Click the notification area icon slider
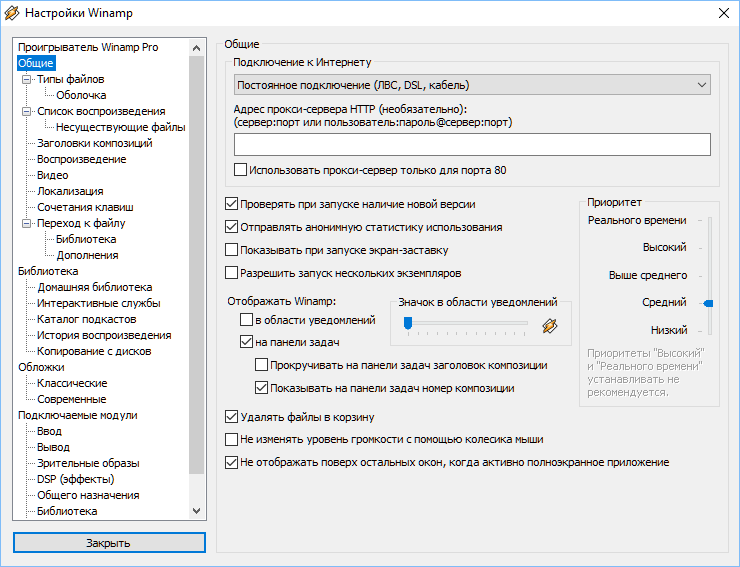 pos(466,323)
